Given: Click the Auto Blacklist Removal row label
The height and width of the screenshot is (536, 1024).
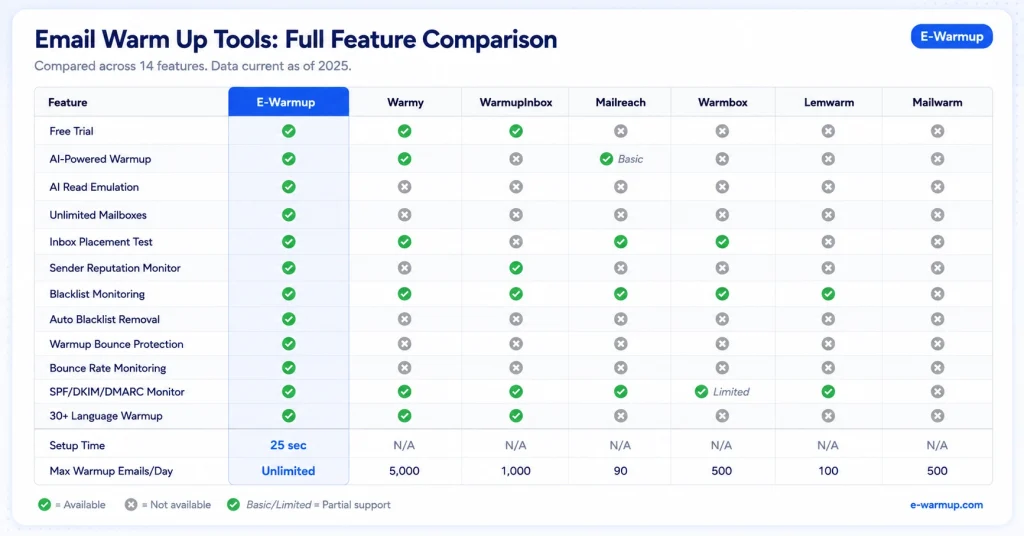Looking at the screenshot, I should pos(104,319).
